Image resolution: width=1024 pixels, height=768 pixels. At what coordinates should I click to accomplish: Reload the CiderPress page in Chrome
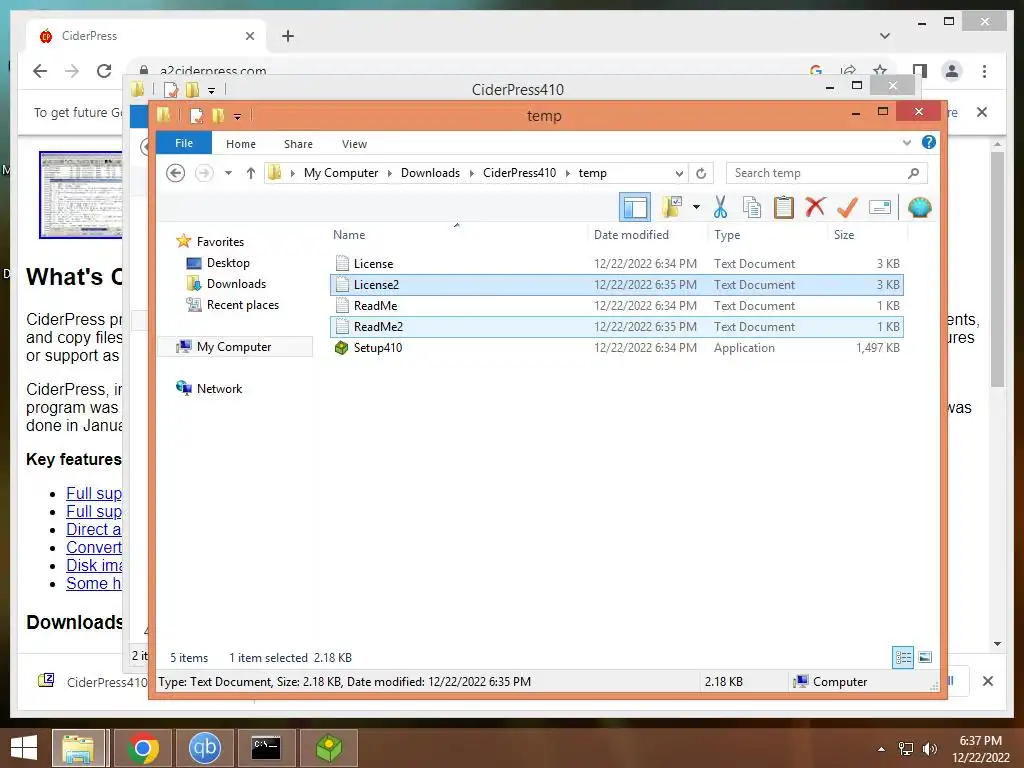coord(104,71)
